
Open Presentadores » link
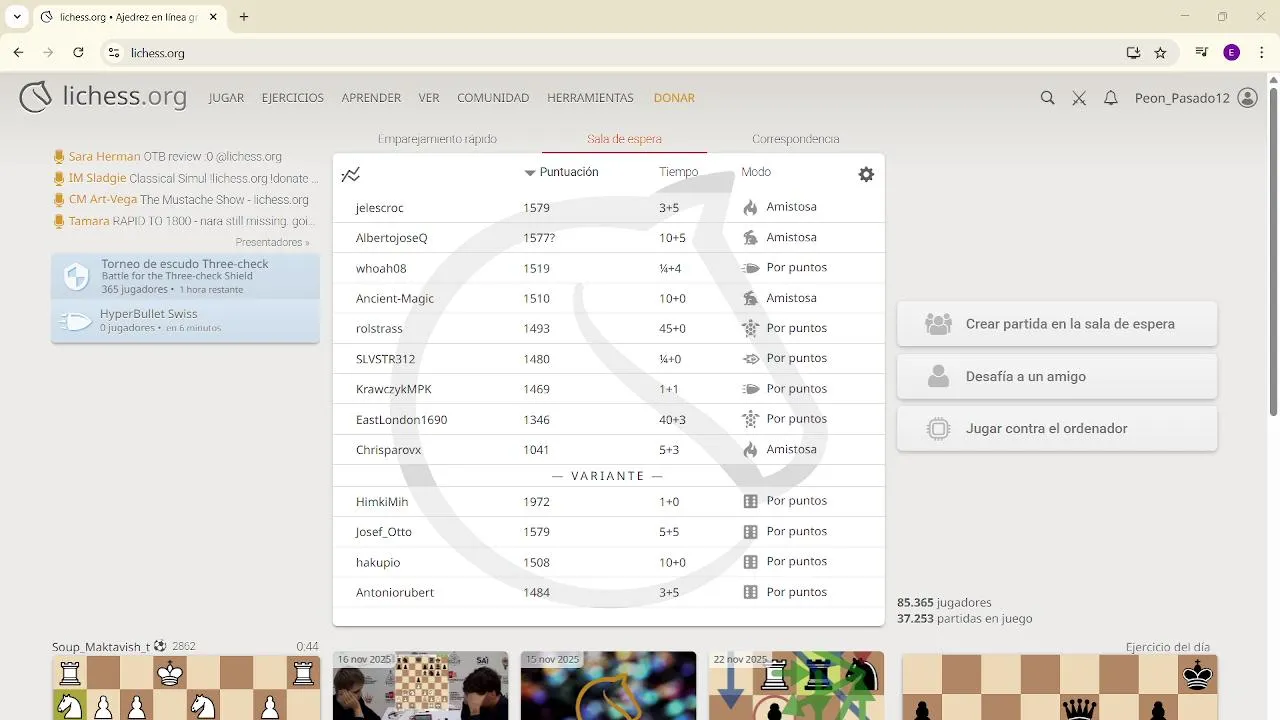point(272,242)
